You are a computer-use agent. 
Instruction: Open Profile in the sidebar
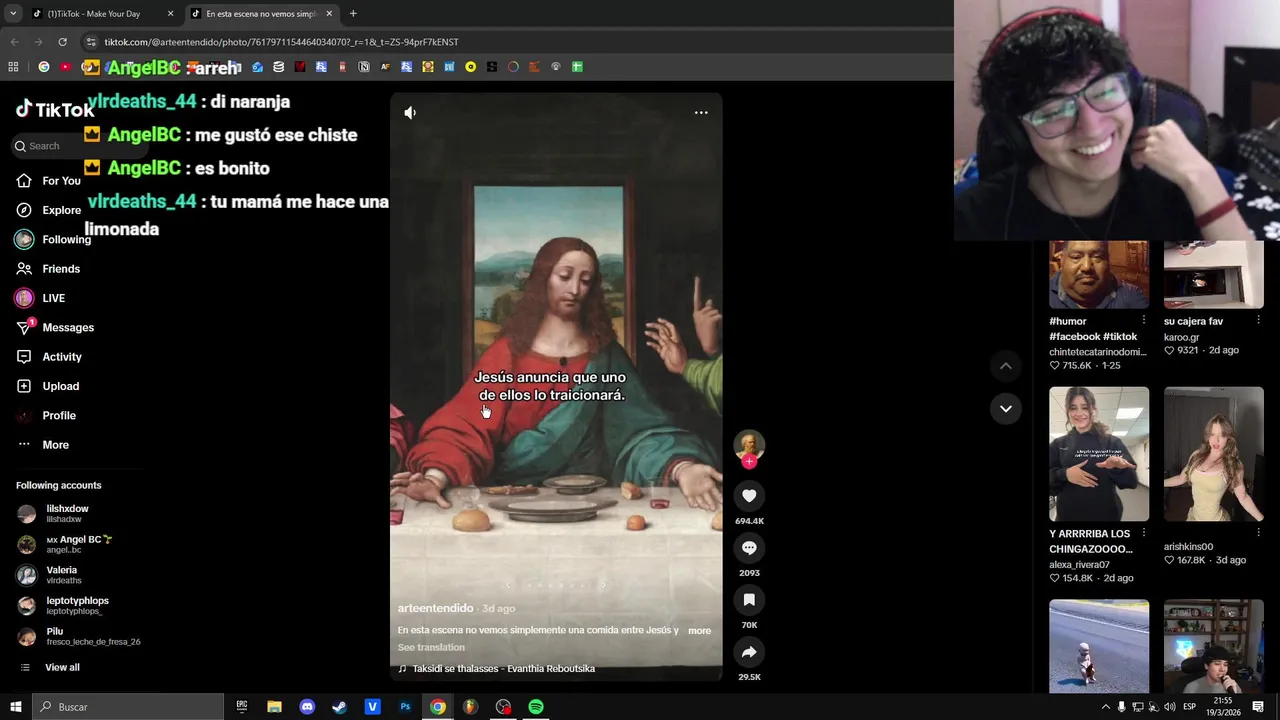pyautogui.click(x=46, y=415)
